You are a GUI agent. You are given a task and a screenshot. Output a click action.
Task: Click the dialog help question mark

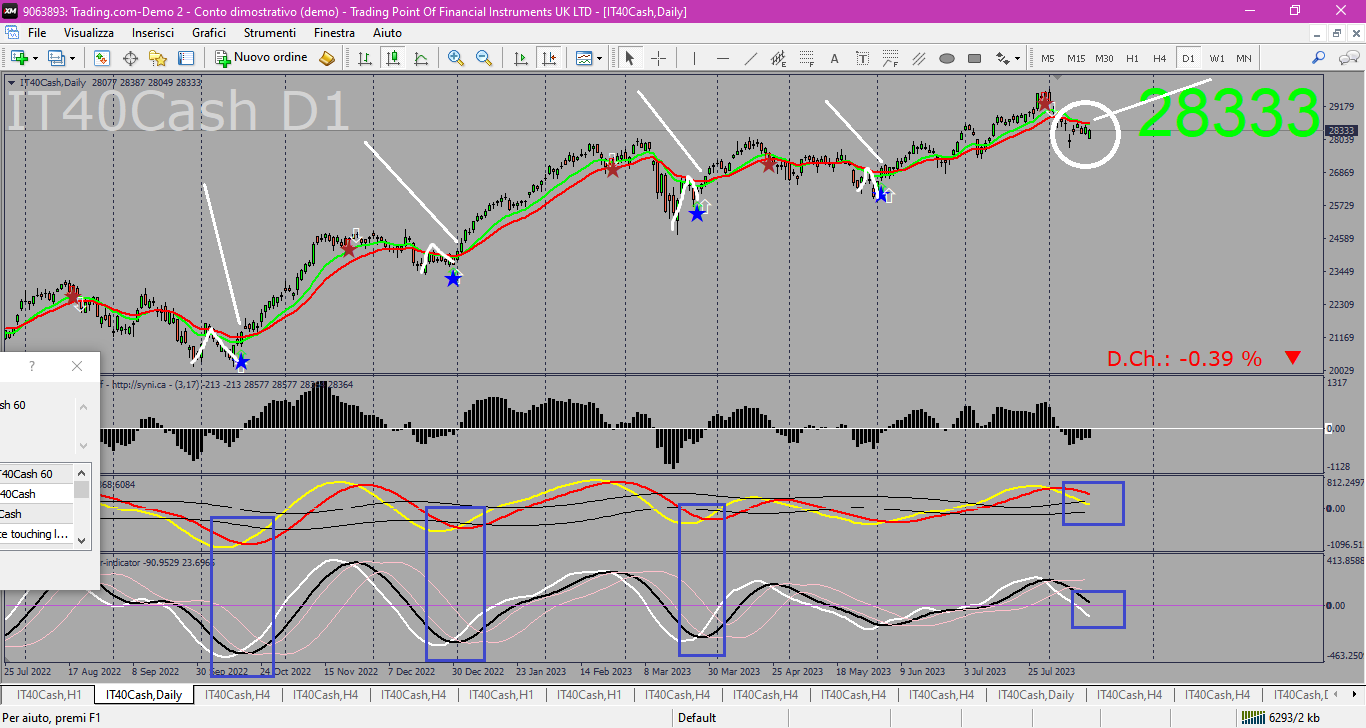coord(31,367)
